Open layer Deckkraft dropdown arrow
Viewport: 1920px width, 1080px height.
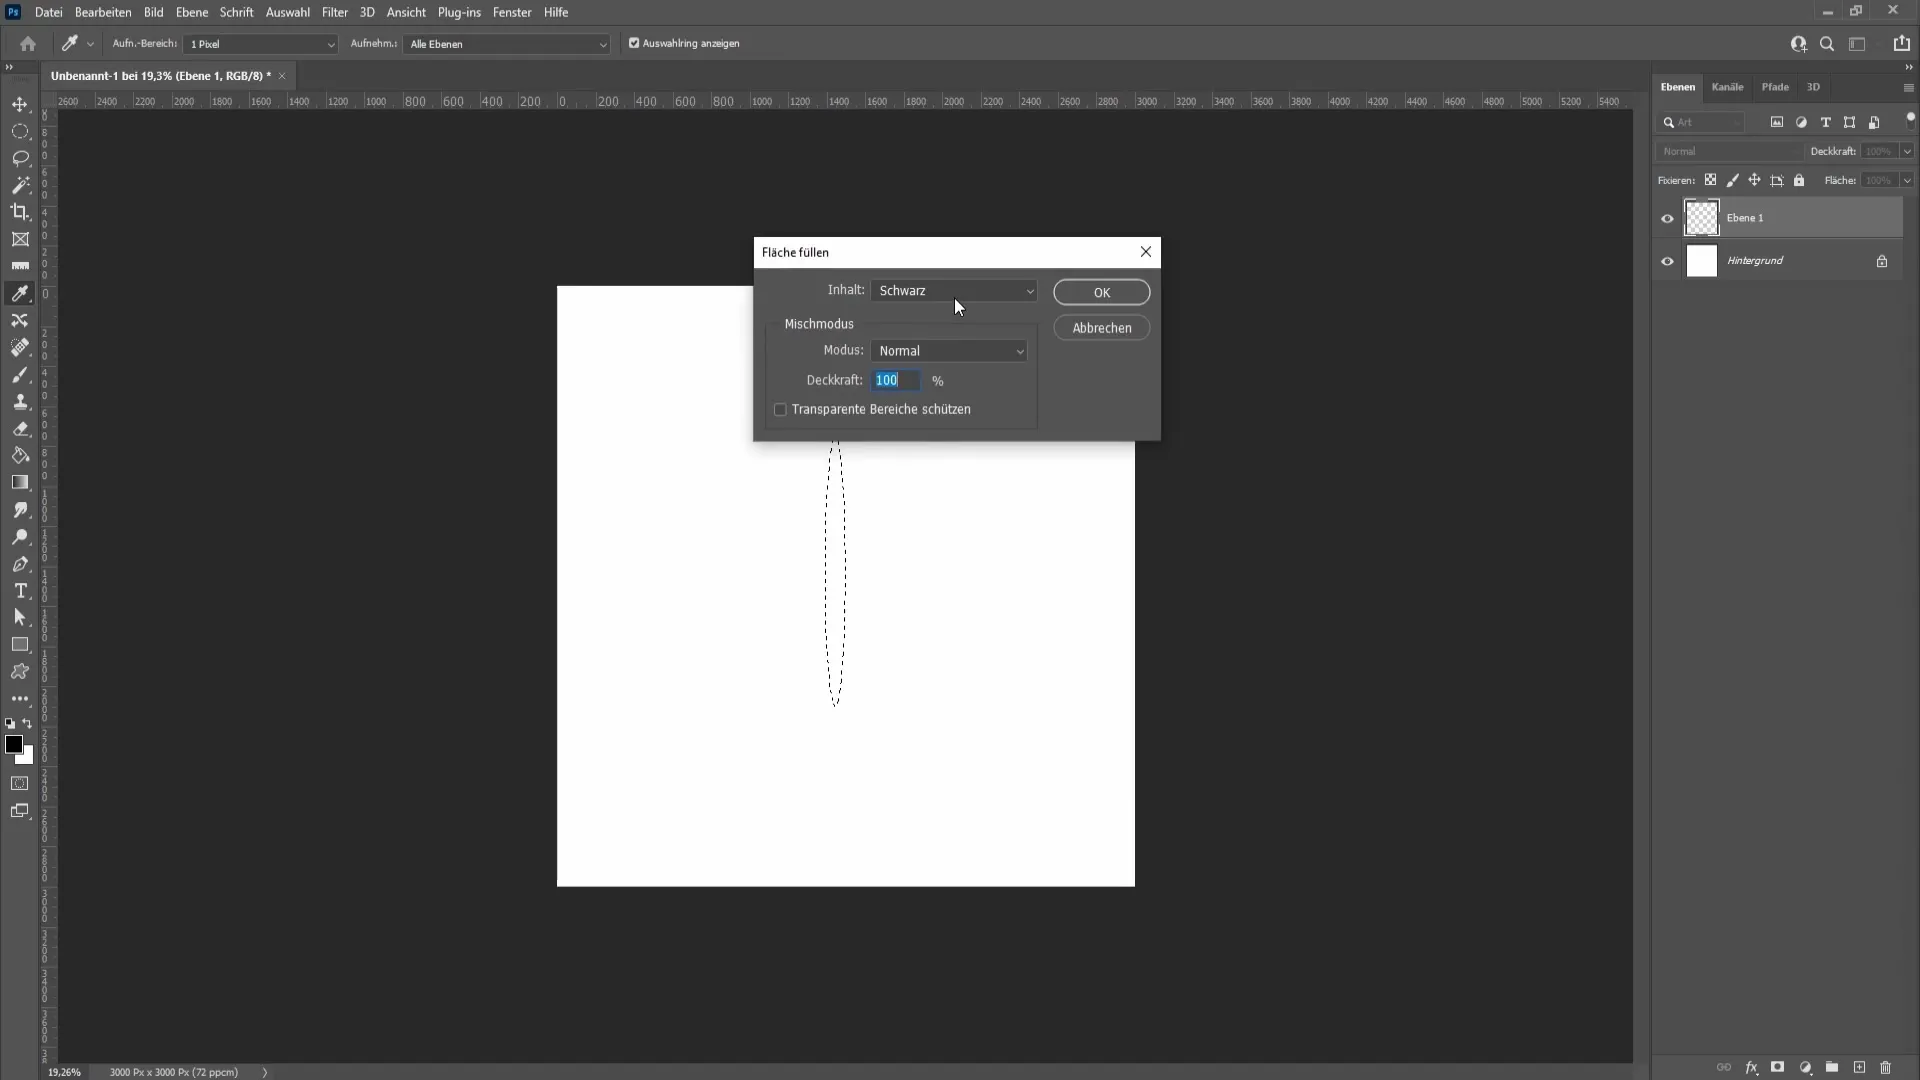(1907, 152)
